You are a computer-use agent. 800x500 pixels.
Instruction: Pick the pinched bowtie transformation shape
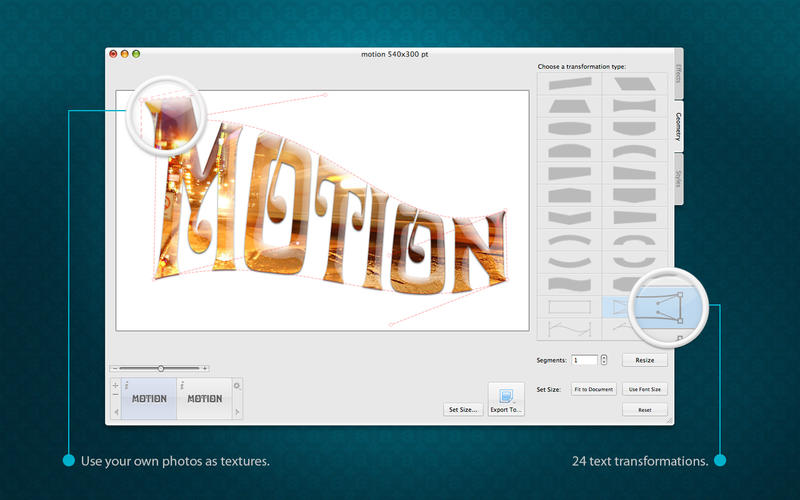(635, 106)
